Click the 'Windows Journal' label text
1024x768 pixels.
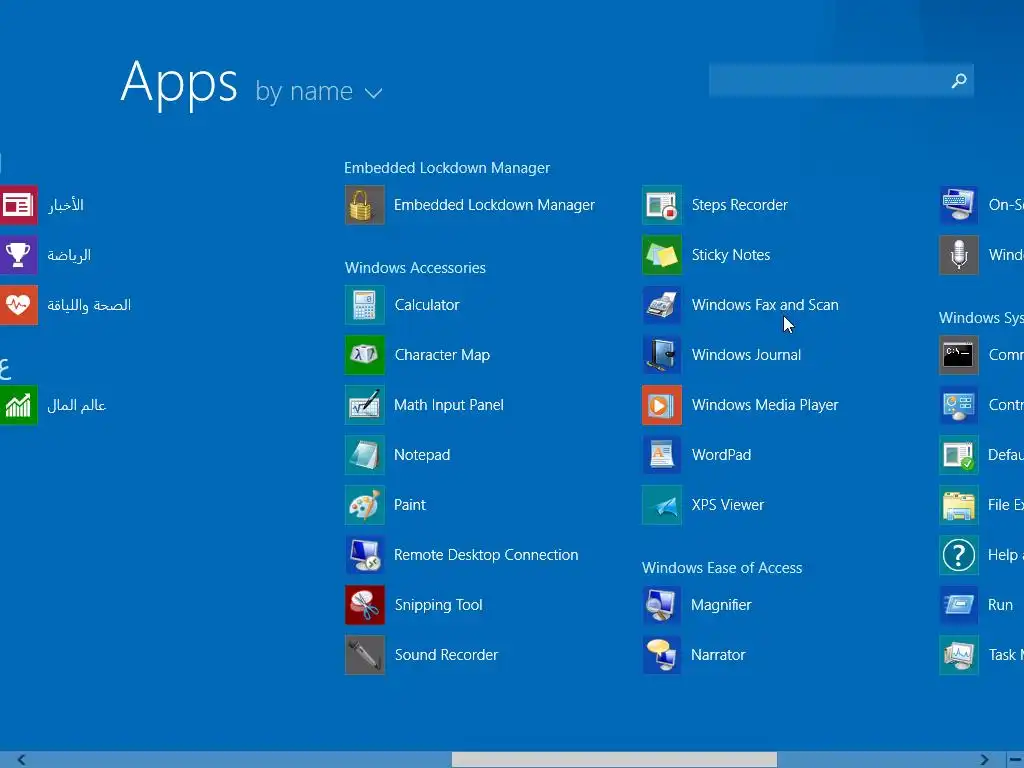746,355
